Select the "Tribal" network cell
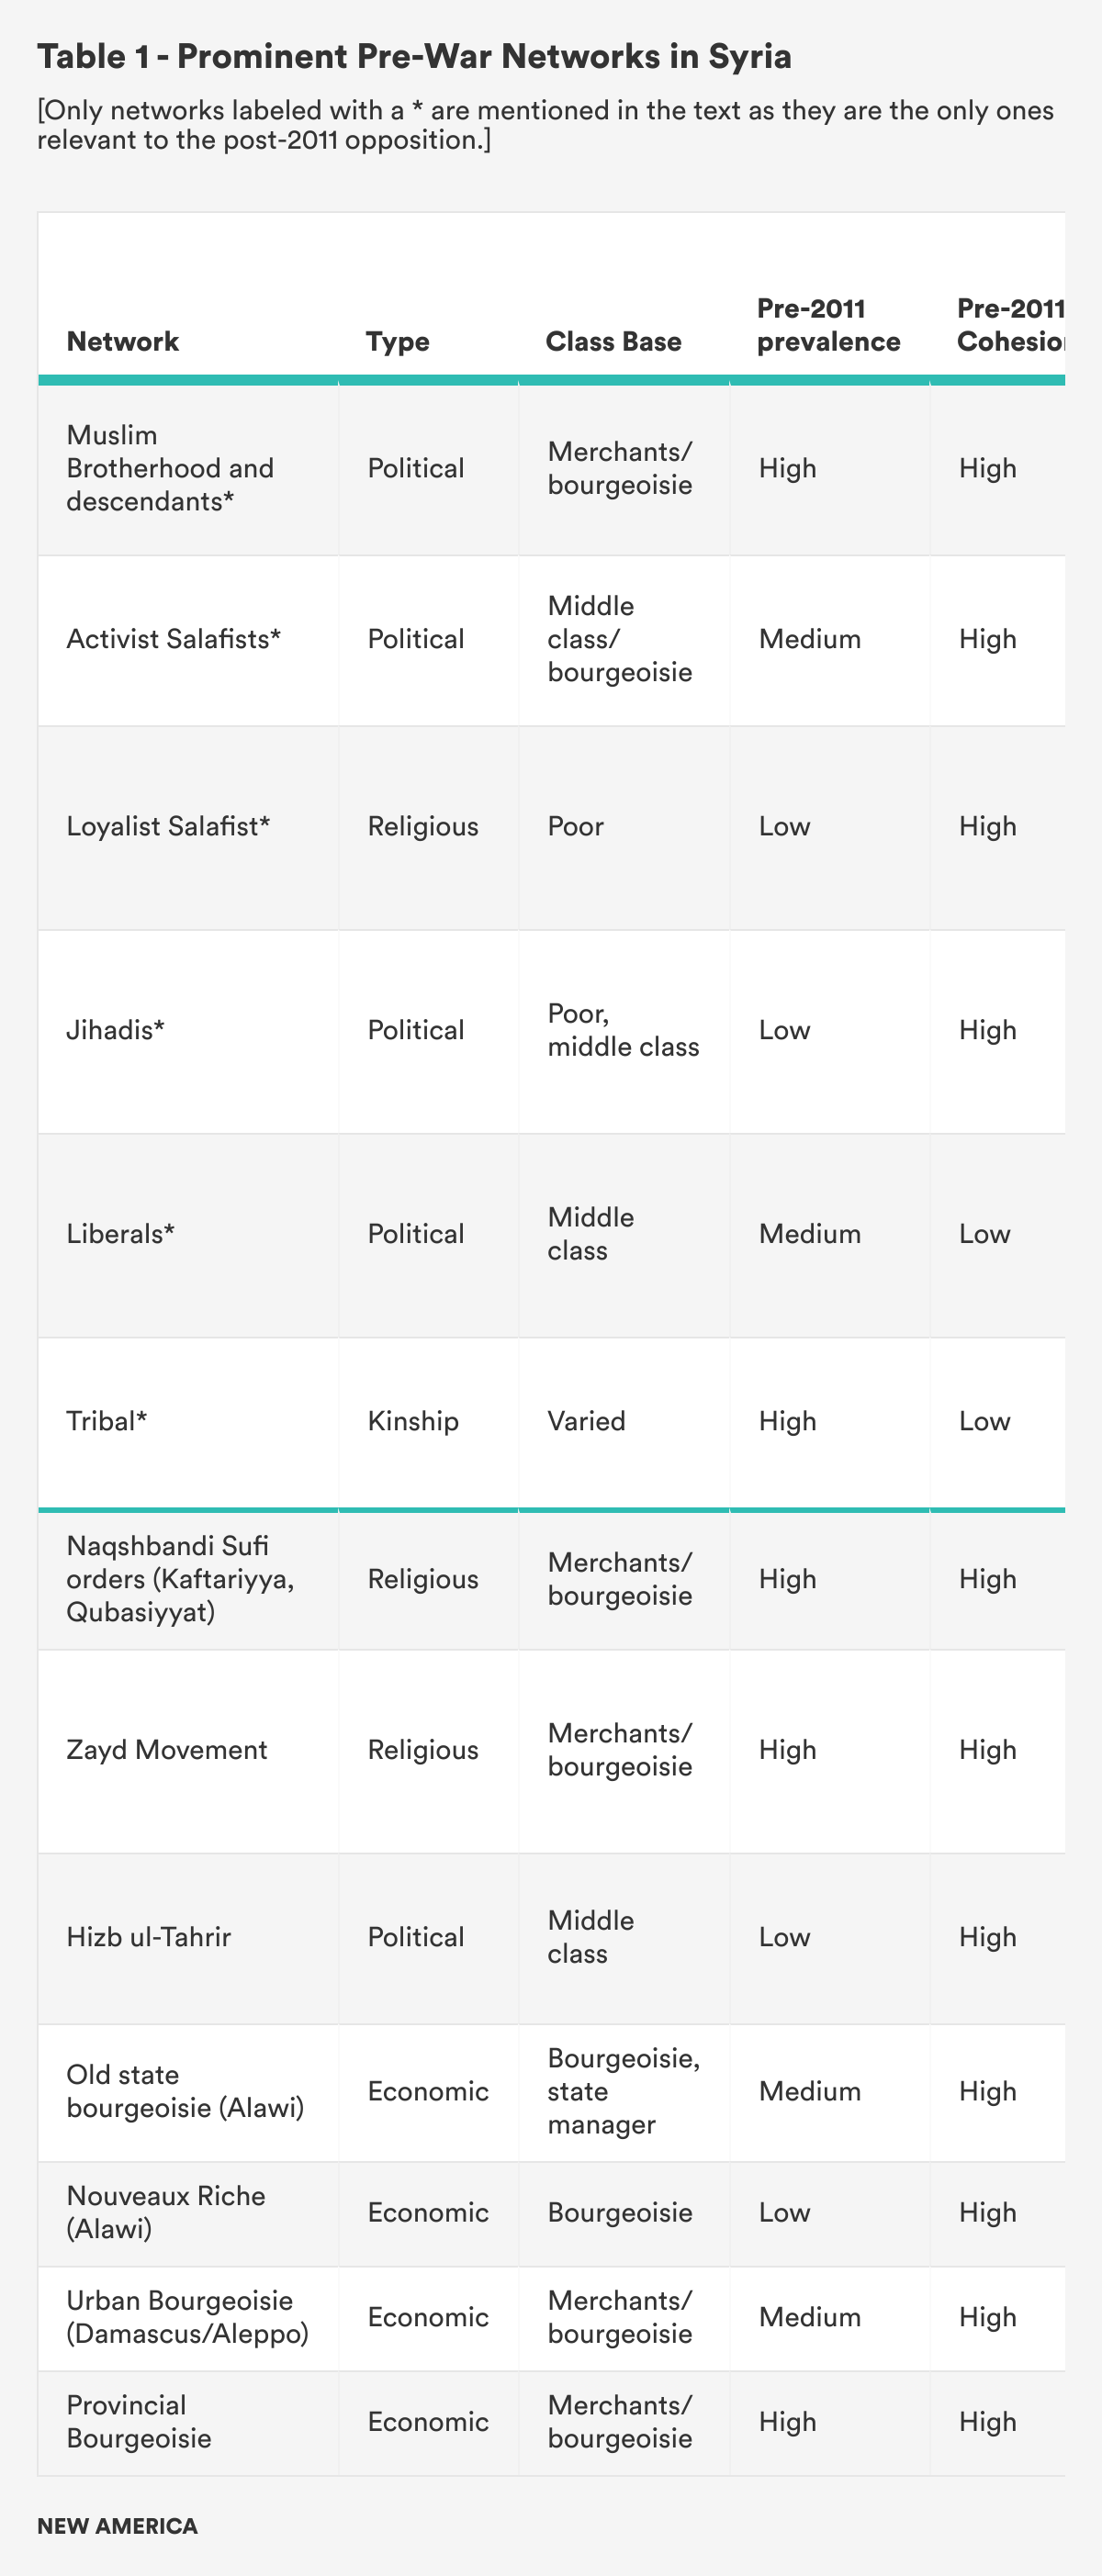 click(106, 1421)
